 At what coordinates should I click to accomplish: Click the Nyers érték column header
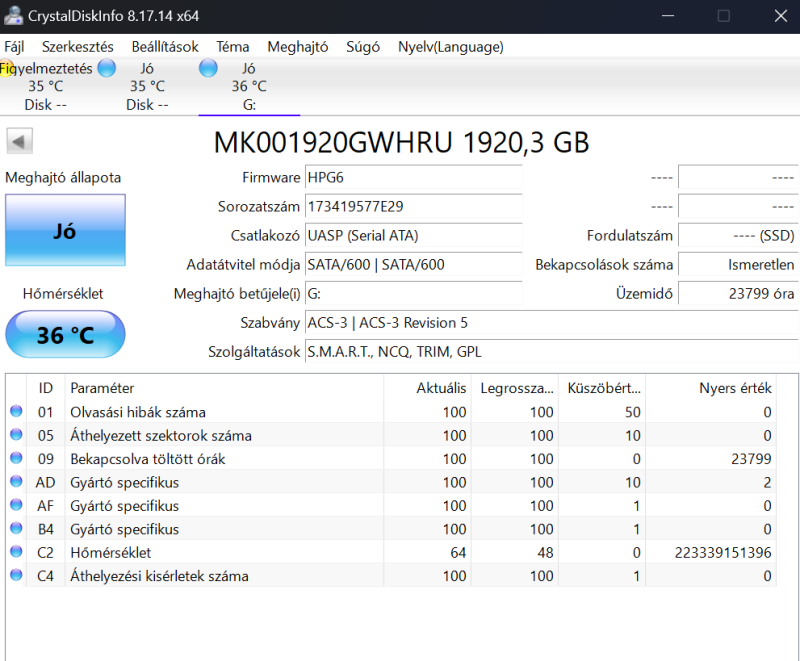(711, 388)
